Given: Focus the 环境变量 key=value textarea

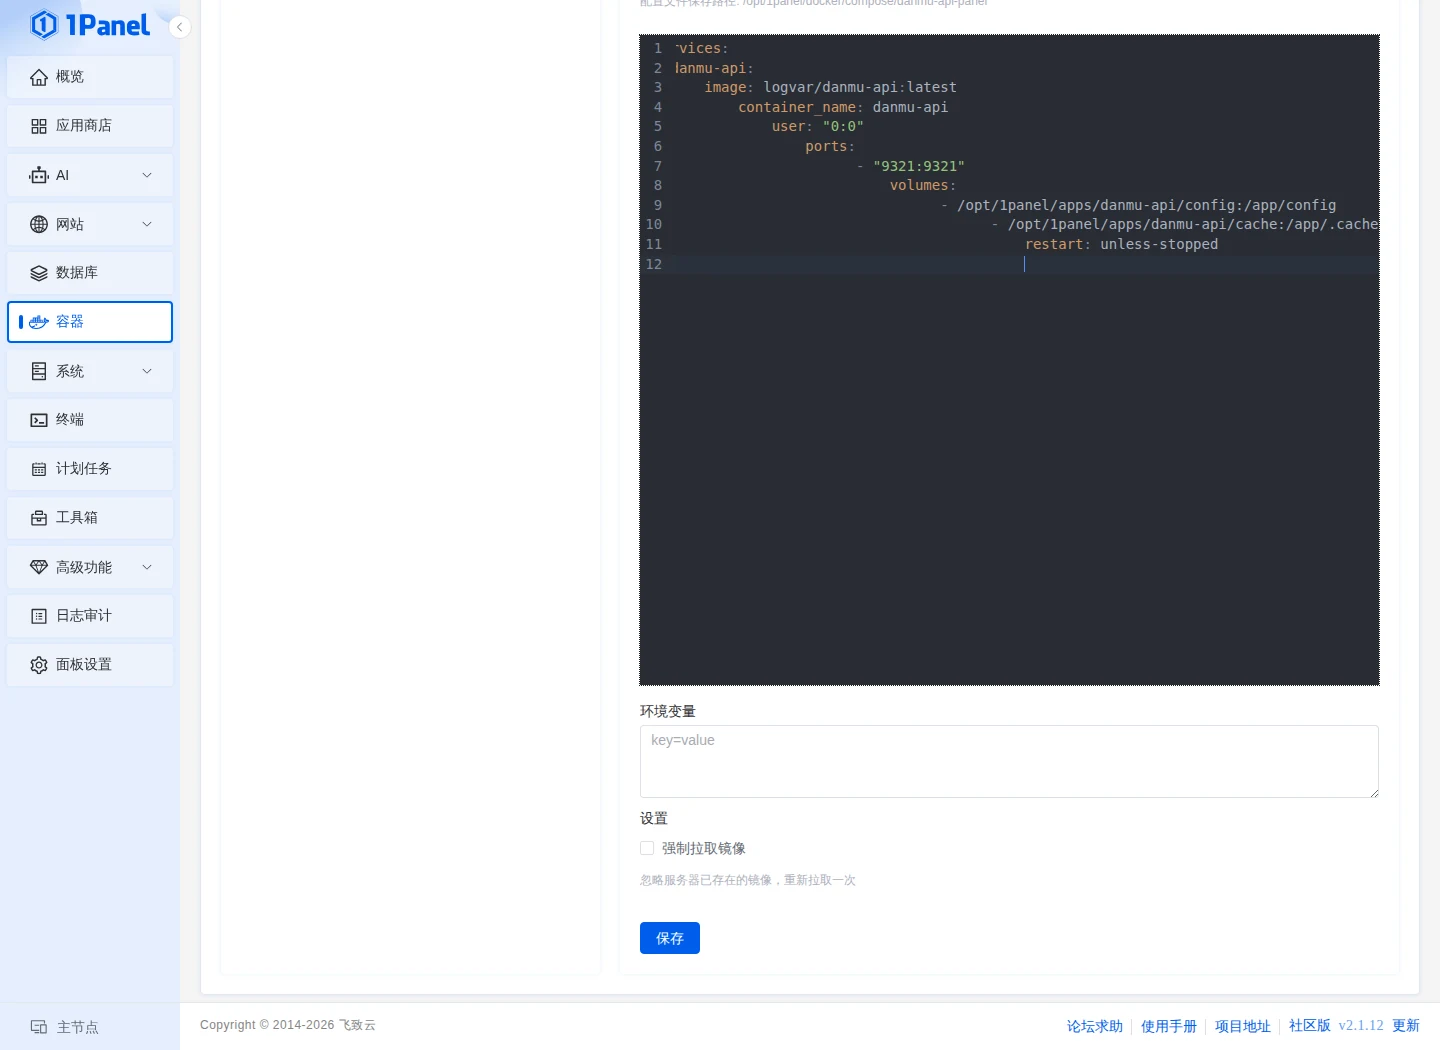Looking at the screenshot, I should click(1009, 761).
